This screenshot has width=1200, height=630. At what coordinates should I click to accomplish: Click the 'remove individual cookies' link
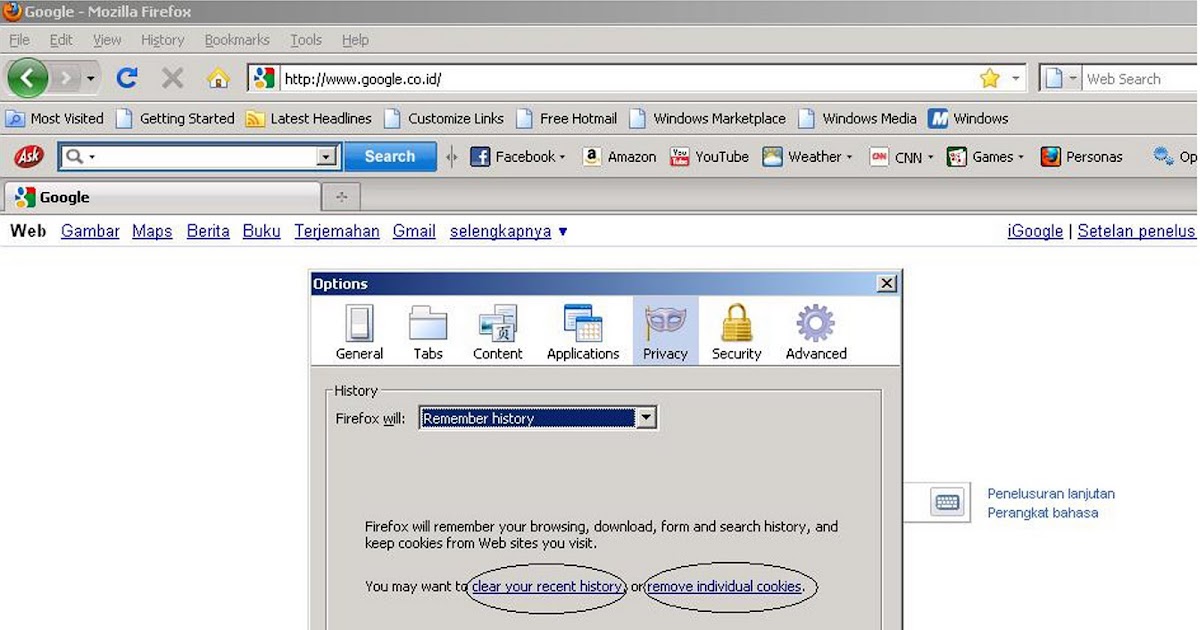(724, 586)
